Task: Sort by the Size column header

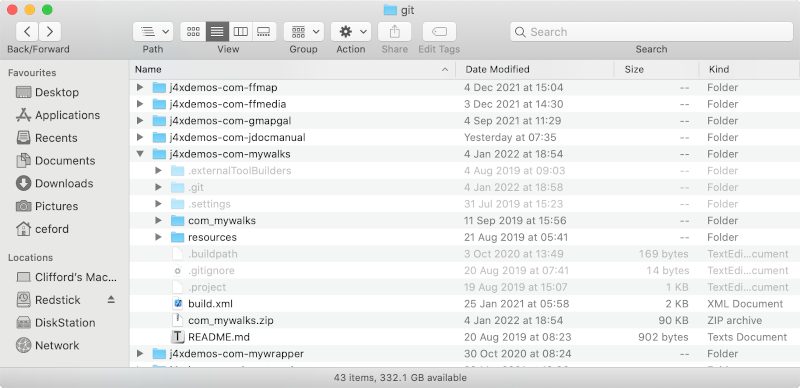Action: pos(656,69)
